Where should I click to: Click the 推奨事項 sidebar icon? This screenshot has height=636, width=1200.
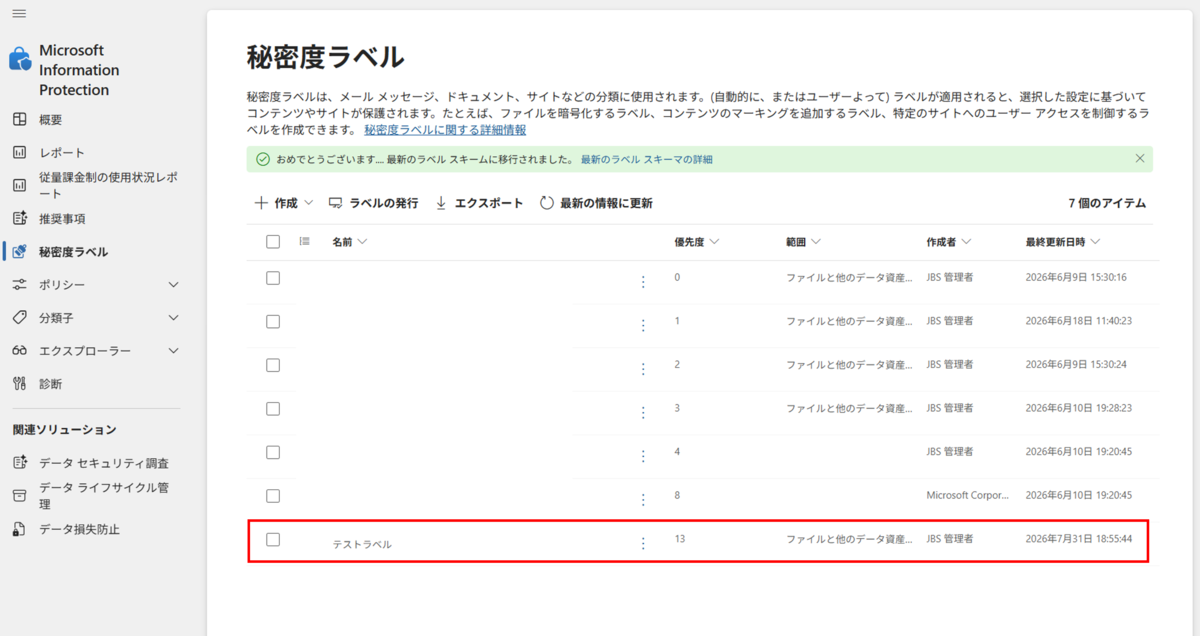click(19, 218)
